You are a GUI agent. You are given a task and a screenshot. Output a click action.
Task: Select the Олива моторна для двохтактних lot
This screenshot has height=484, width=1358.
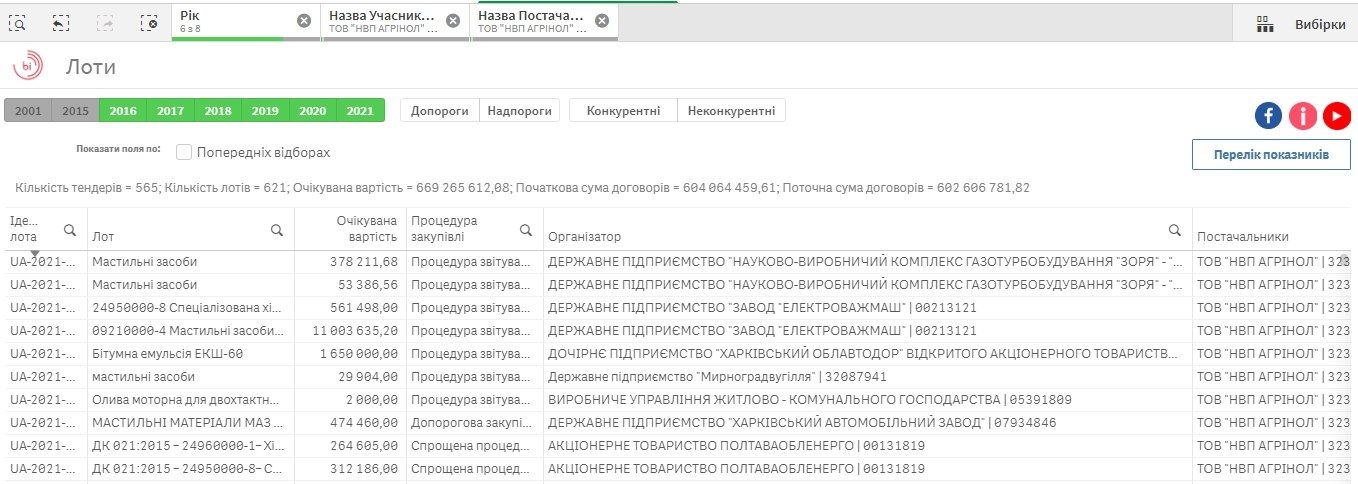pos(191,400)
